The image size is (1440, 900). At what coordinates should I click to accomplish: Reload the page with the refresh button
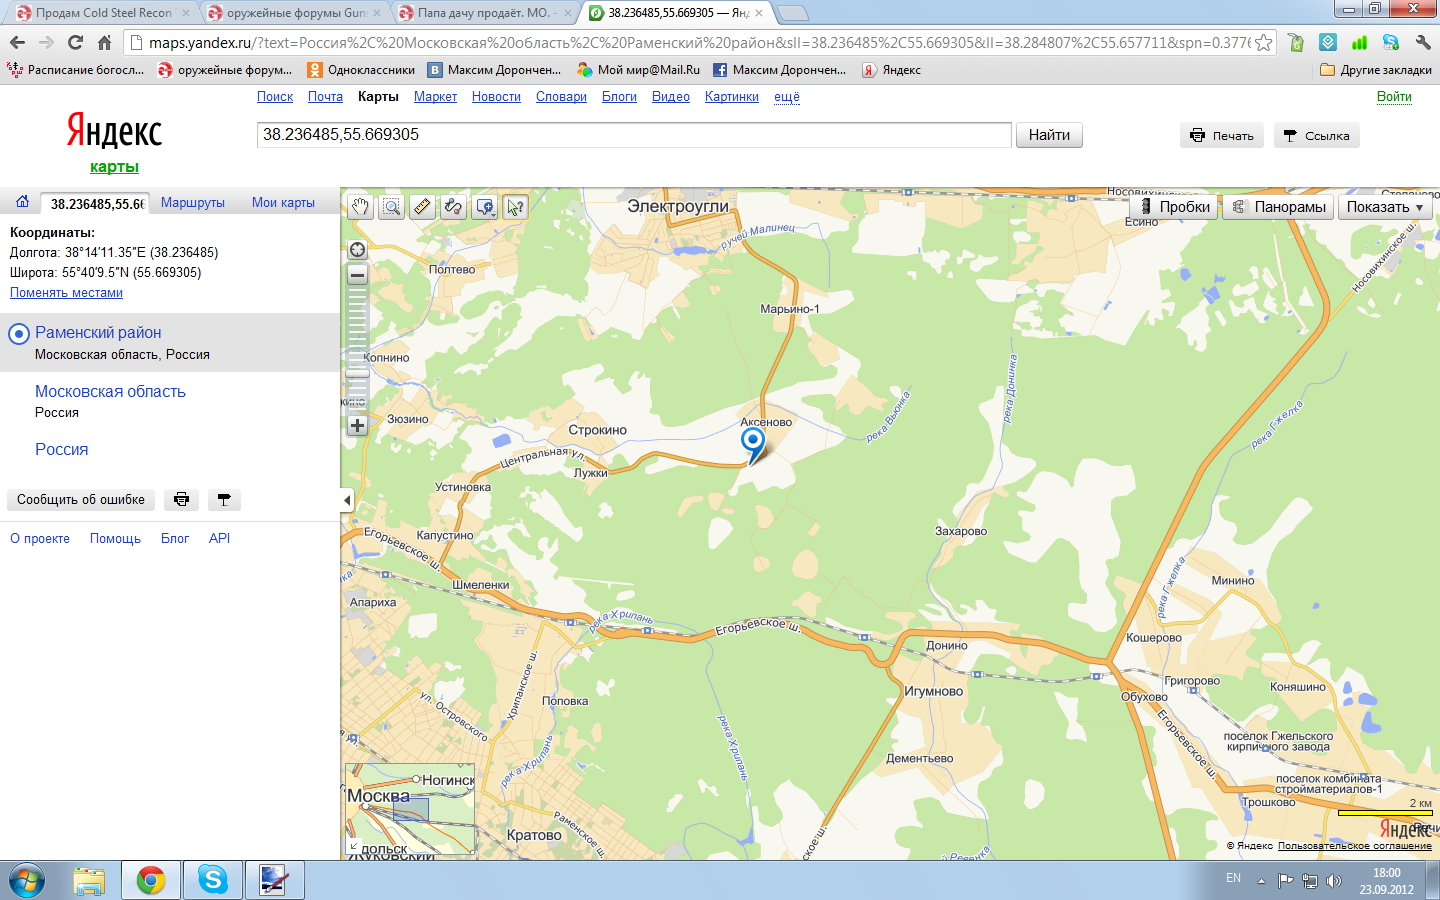[75, 42]
